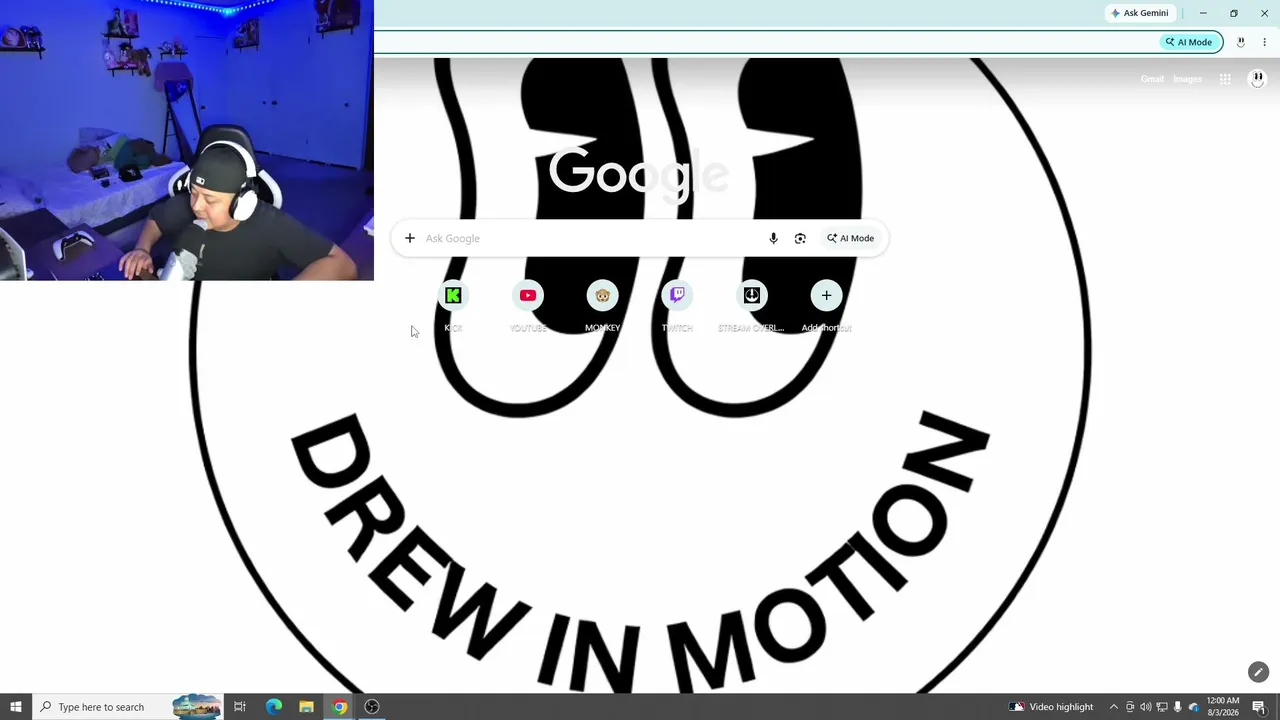Launch Microsoft Edge from the taskbar
Screen dimensions: 1280x720
[274, 707]
